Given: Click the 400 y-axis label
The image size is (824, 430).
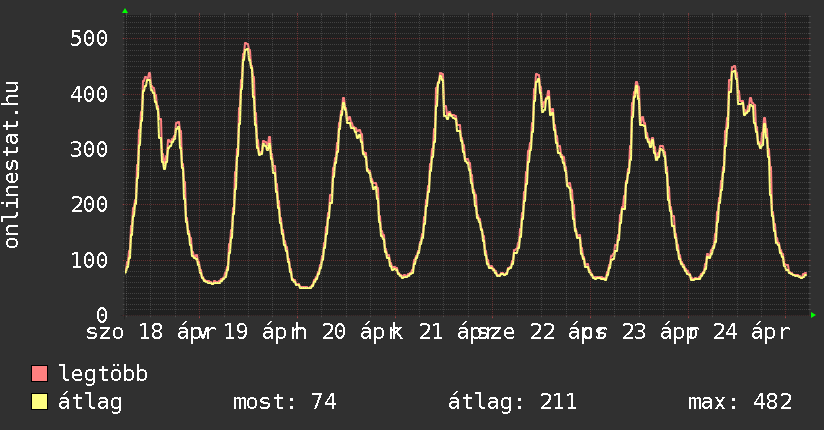Looking at the screenshot, I should click(89, 94).
